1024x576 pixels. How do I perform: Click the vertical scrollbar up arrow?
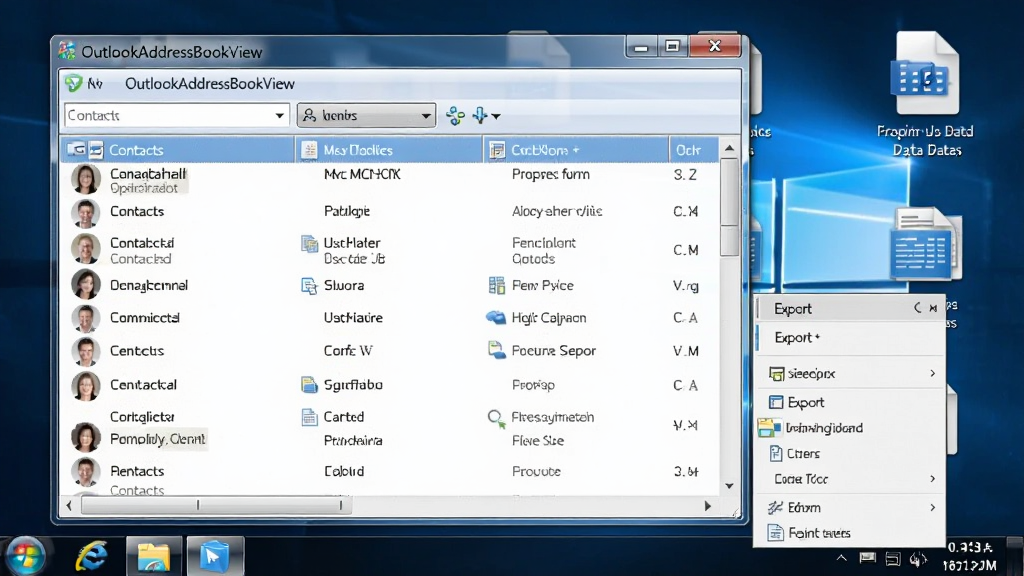[729, 148]
